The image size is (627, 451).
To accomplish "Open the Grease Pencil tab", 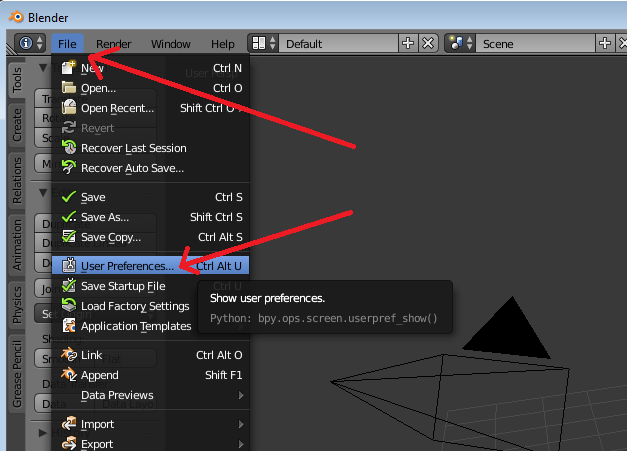I will pos(16,374).
